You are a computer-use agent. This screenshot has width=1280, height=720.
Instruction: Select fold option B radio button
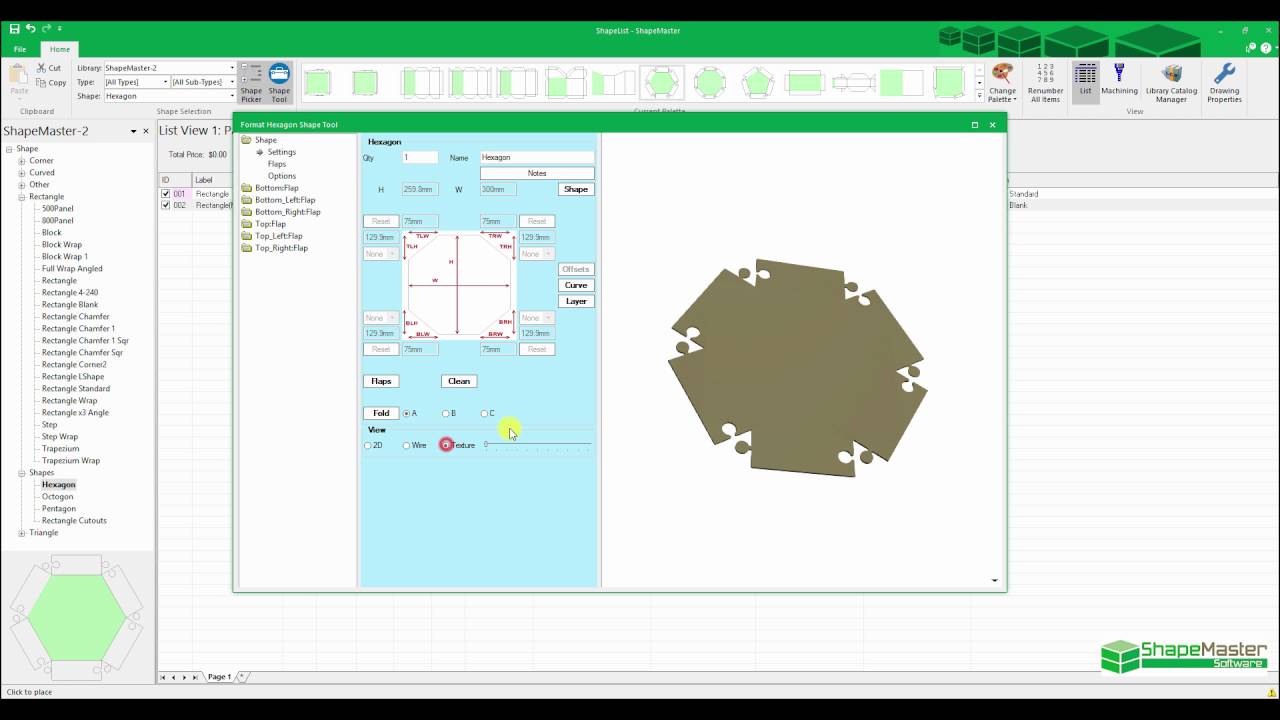[x=446, y=413]
